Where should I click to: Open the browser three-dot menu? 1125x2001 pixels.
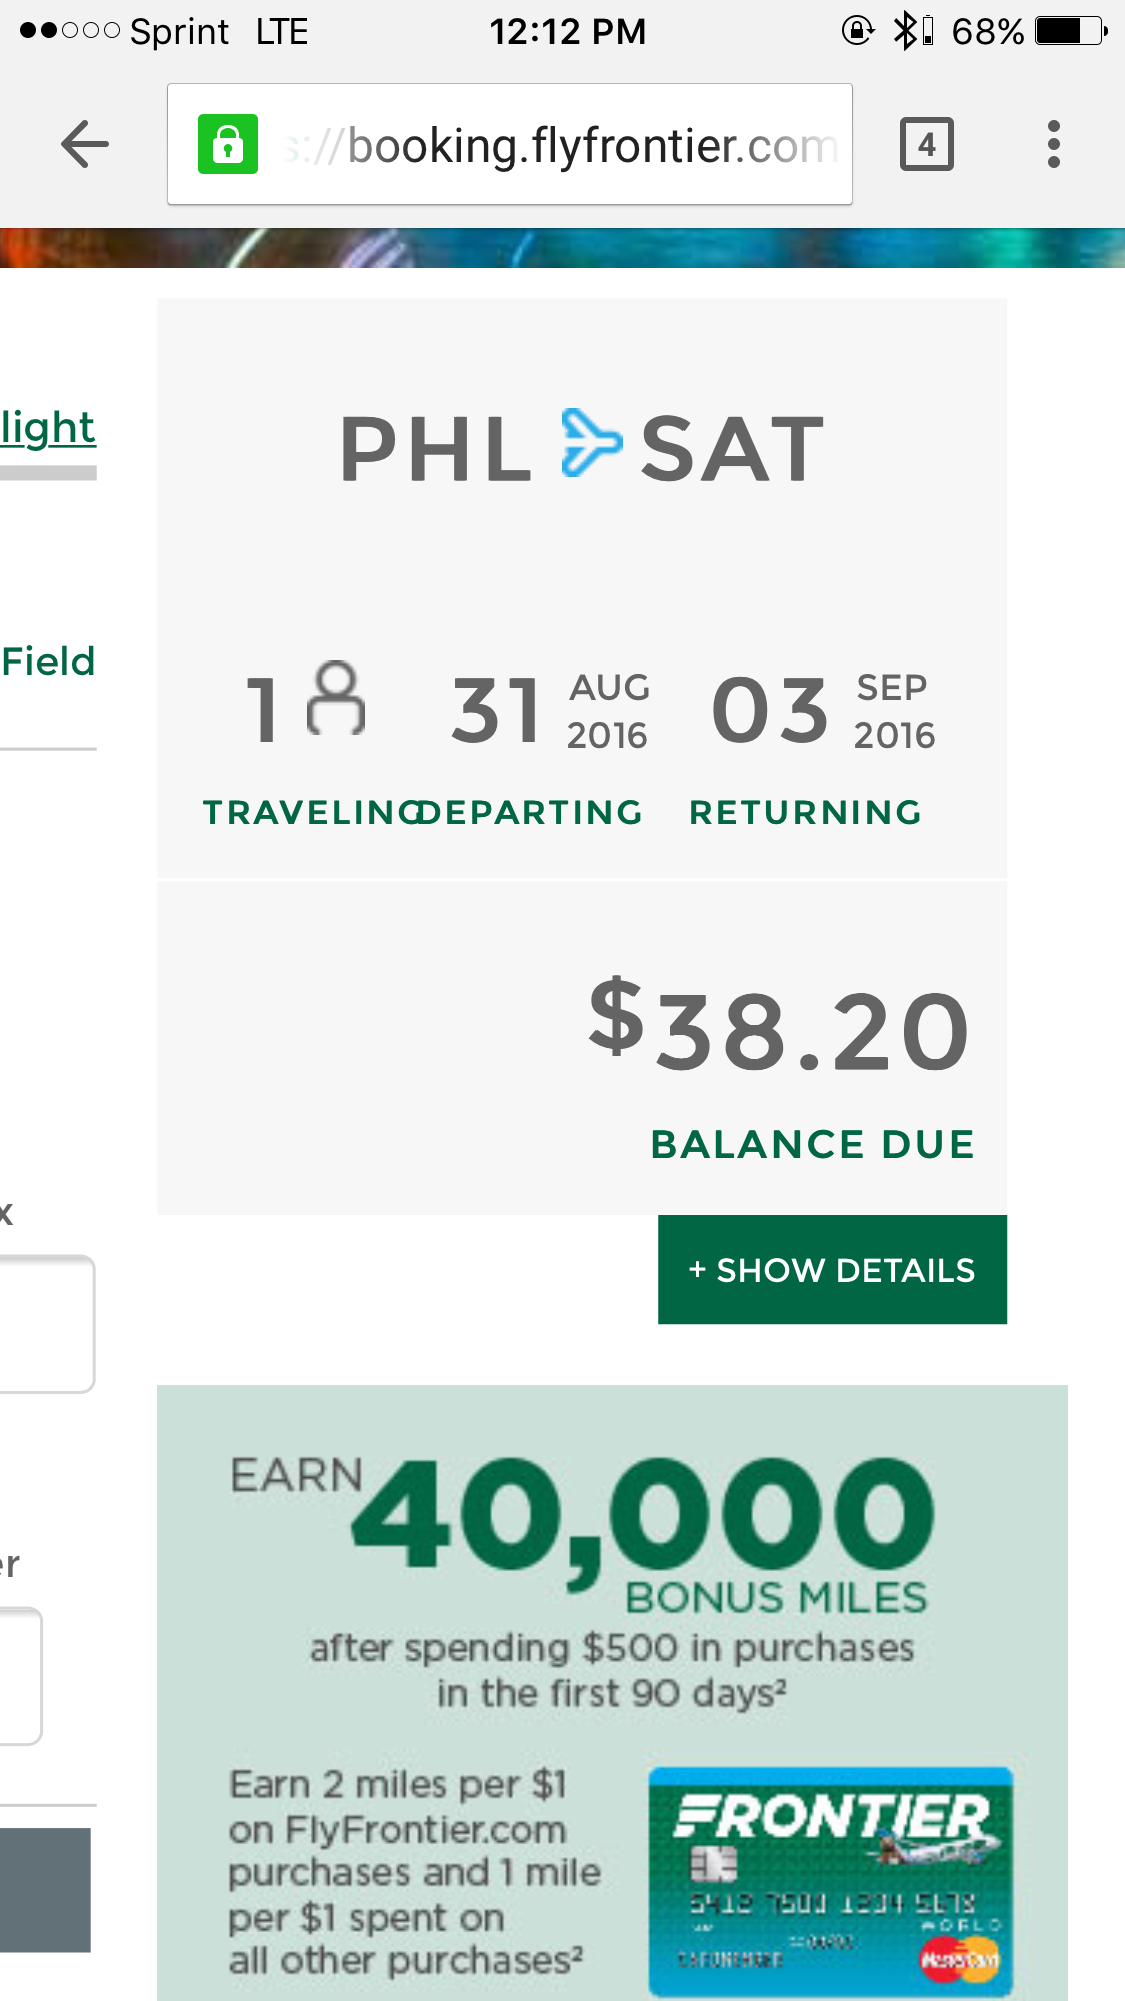click(x=1053, y=145)
